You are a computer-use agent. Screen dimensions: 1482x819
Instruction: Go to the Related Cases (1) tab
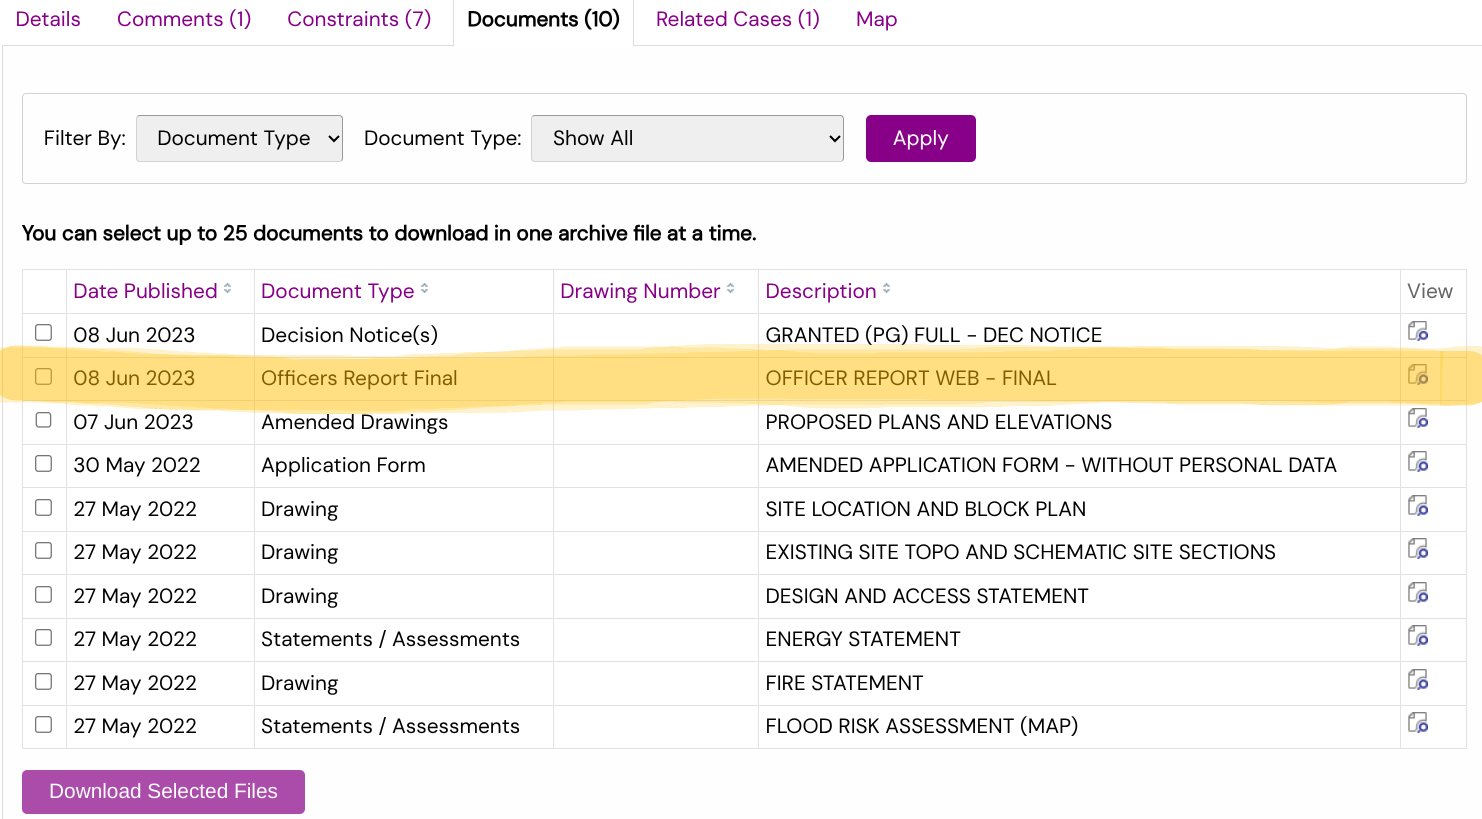click(x=738, y=19)
